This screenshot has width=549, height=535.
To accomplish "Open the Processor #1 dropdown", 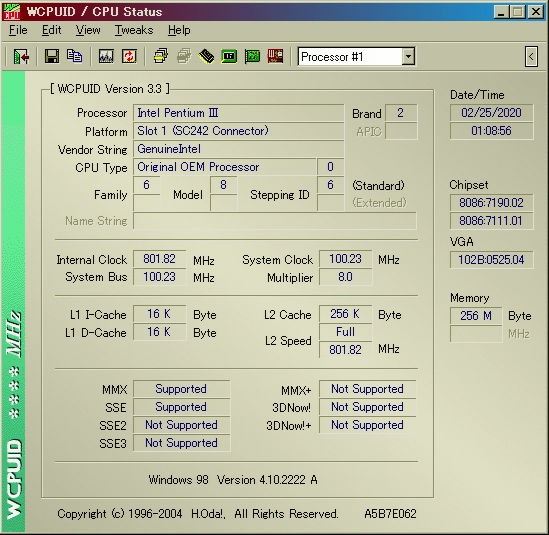I will point(408,56).
